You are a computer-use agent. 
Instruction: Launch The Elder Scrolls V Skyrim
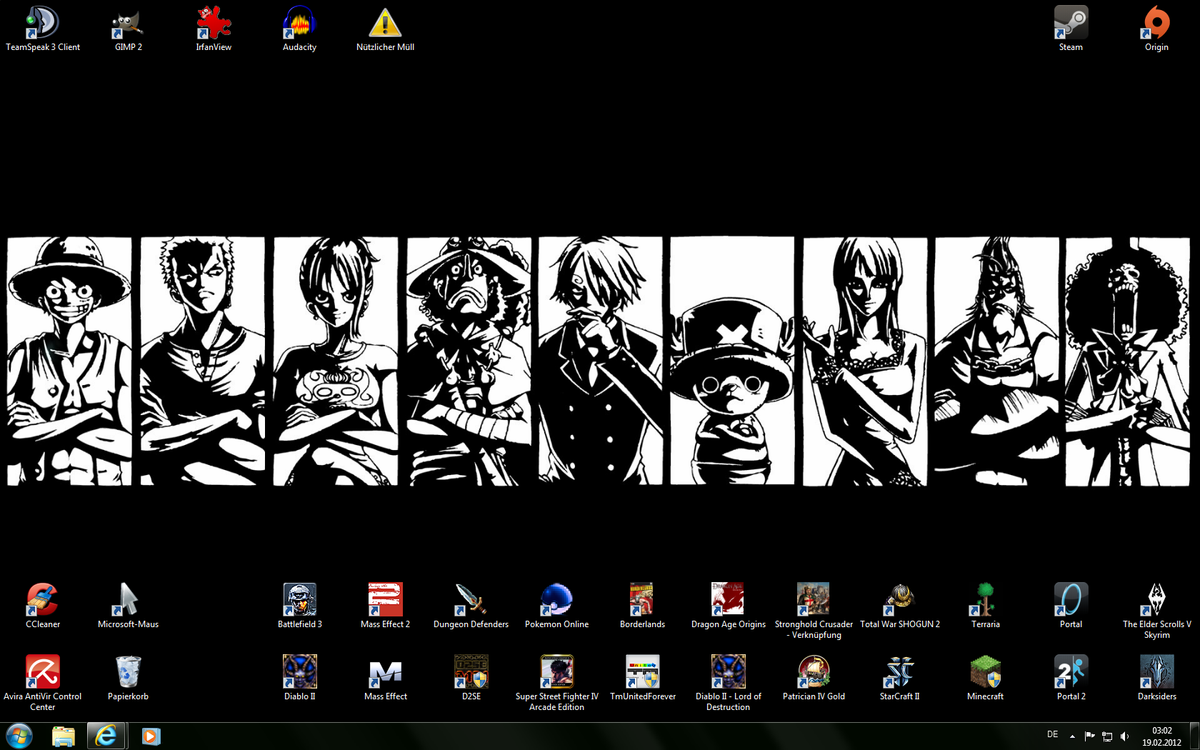(1157, 611)
